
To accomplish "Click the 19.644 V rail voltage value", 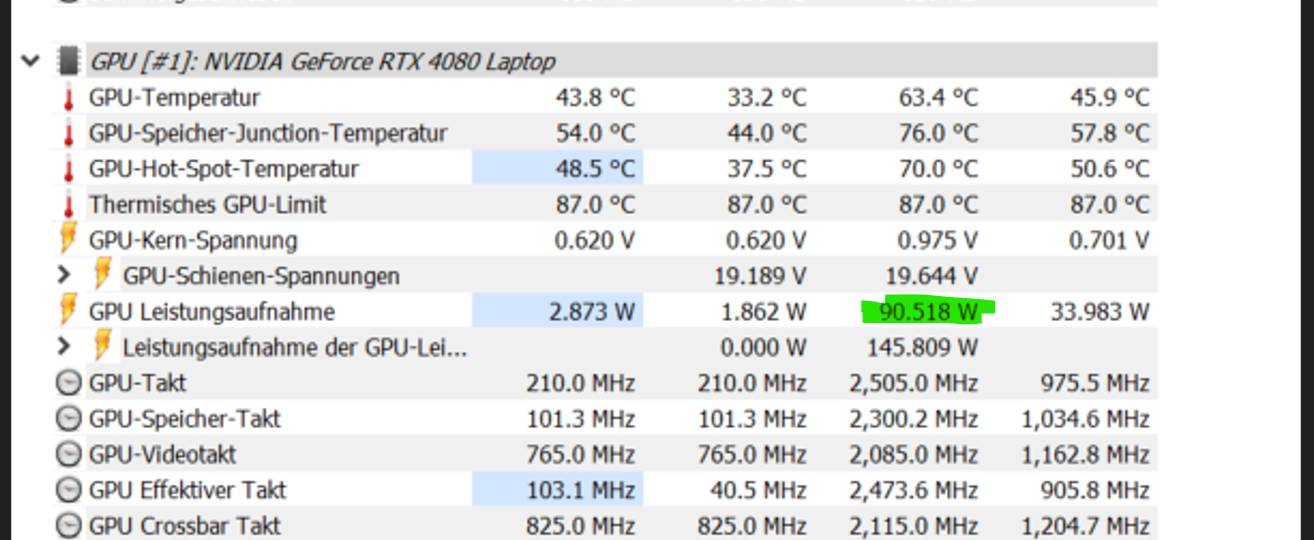I will (932, 276).
